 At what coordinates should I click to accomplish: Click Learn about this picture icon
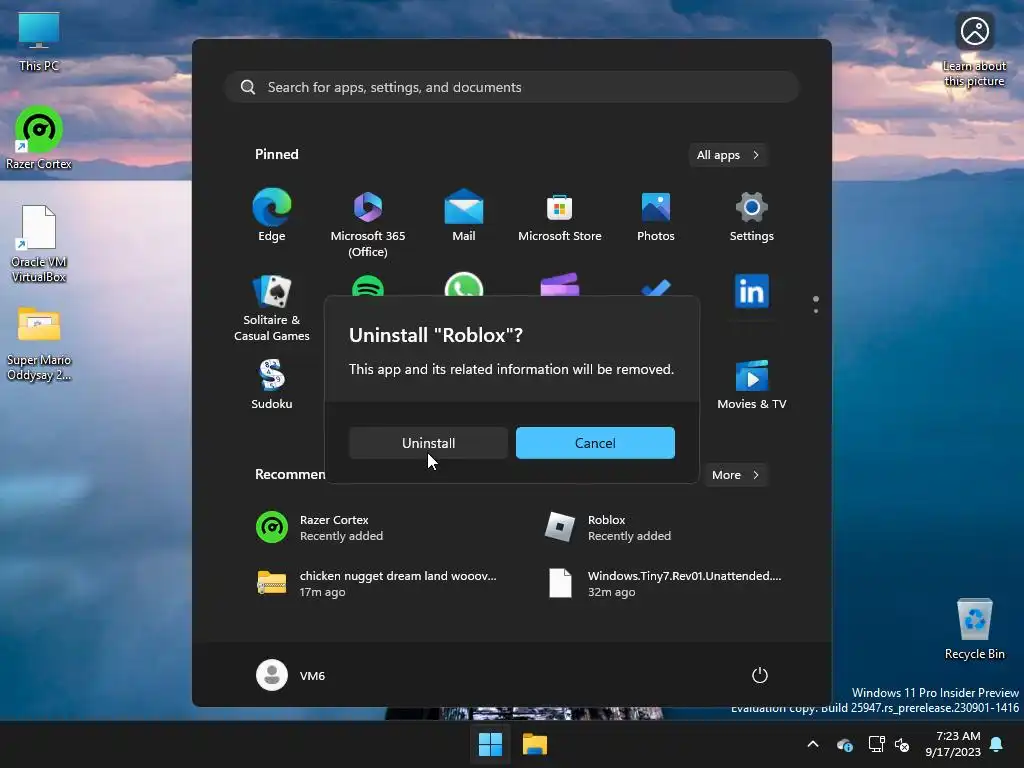tap(974, 49)
